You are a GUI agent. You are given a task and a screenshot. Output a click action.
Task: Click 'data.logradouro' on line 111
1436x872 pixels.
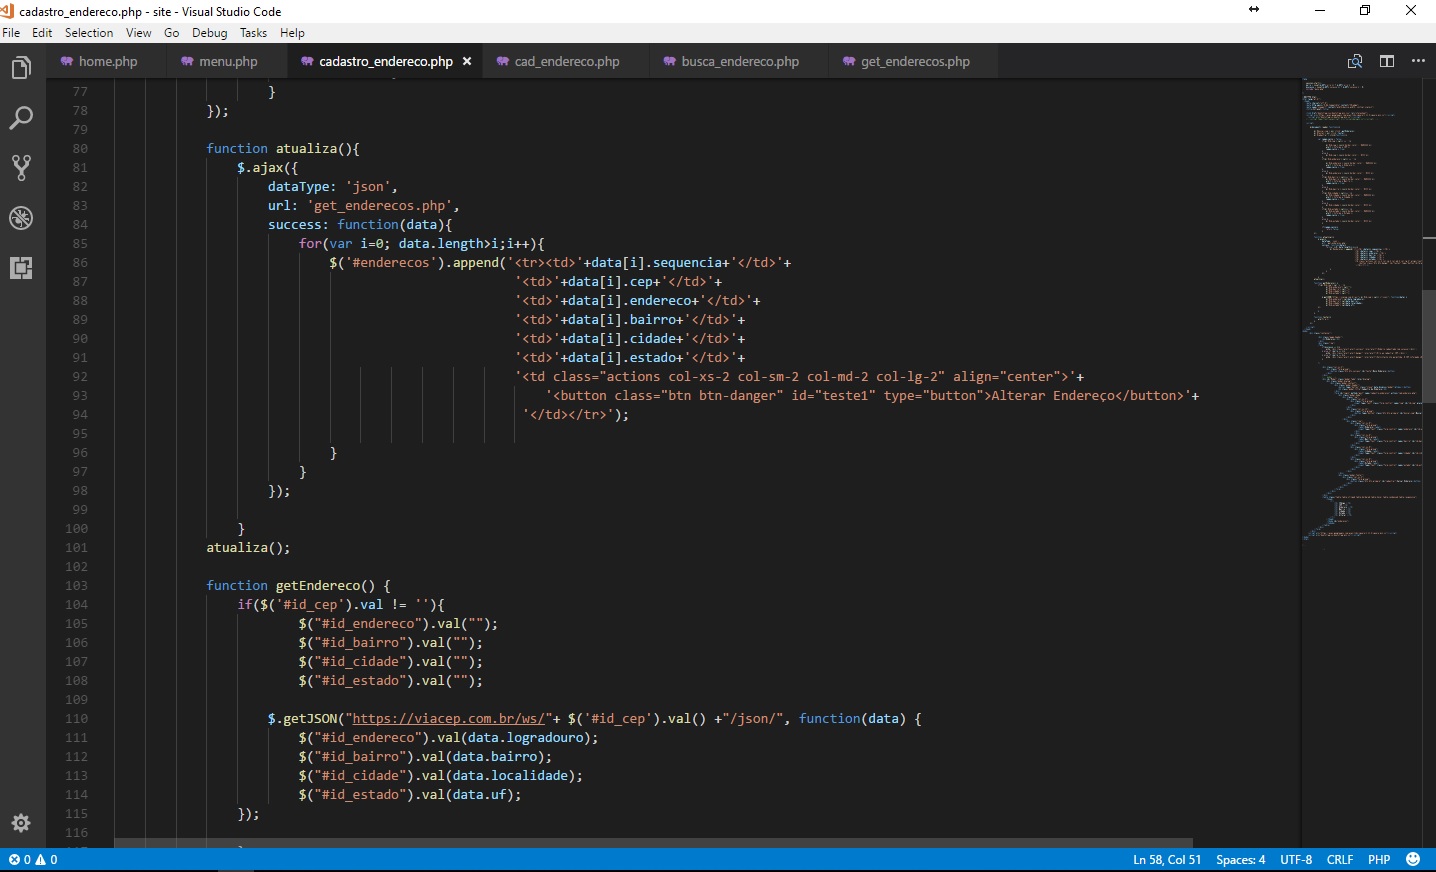(x=525, y=737)
